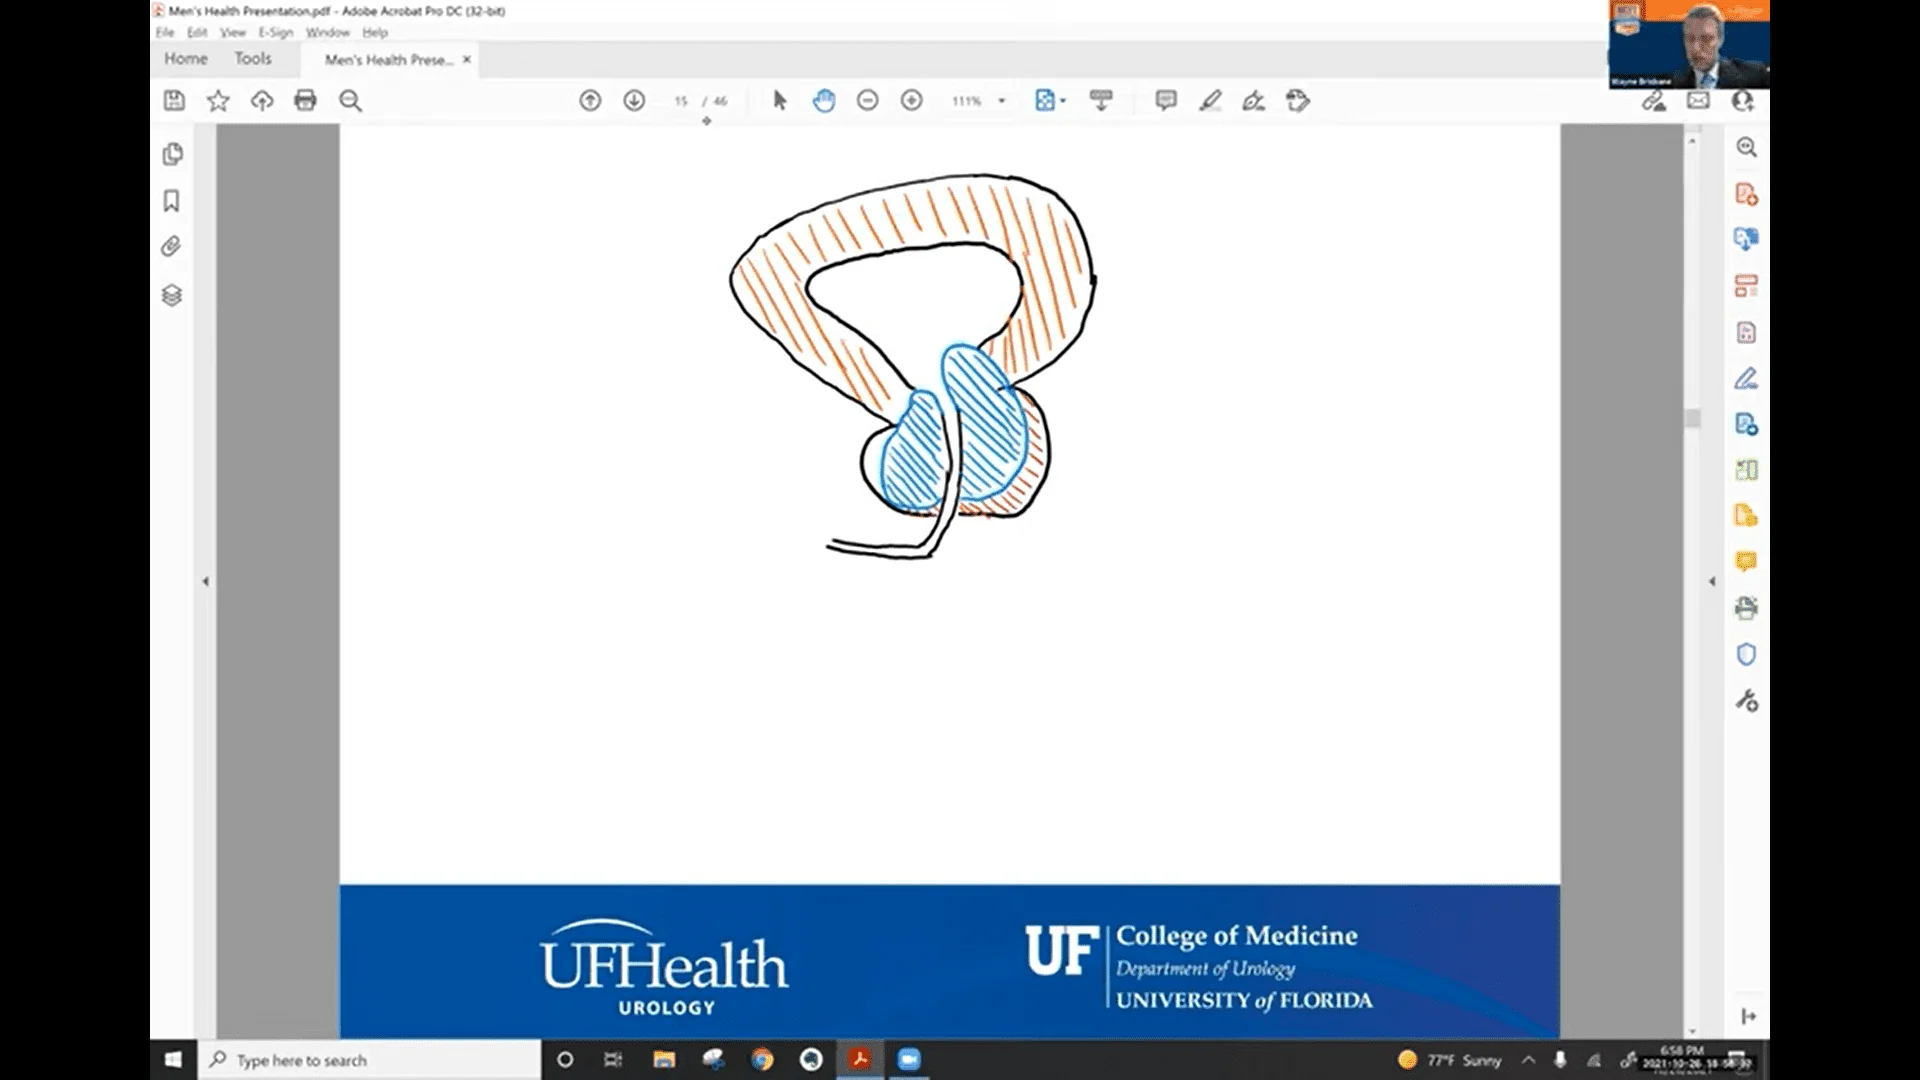Viewport: 1920px width, 1080px height.
Task: Open the layers panel
Action: pyautogui.click(x=172, y=295)
